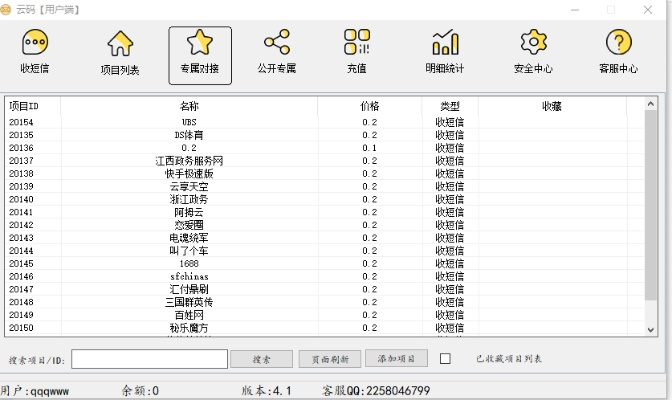Focus the 搜索项目/ID input field

148,358
